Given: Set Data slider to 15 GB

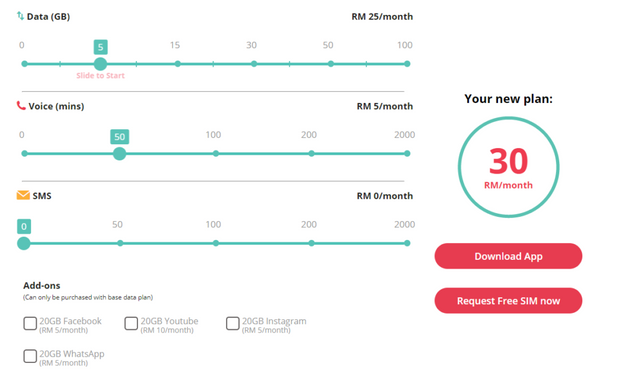Looking at the screenshot, I should pyautogui.click(x=178, y=64).
